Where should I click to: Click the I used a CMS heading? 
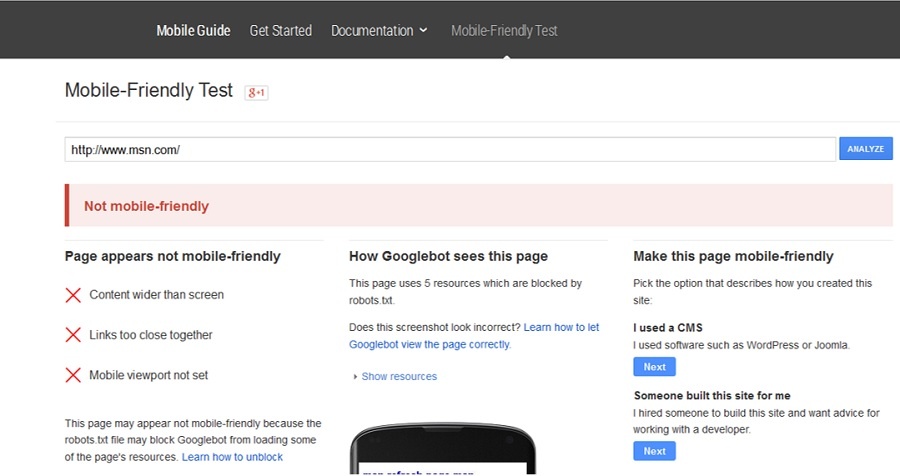668,328
